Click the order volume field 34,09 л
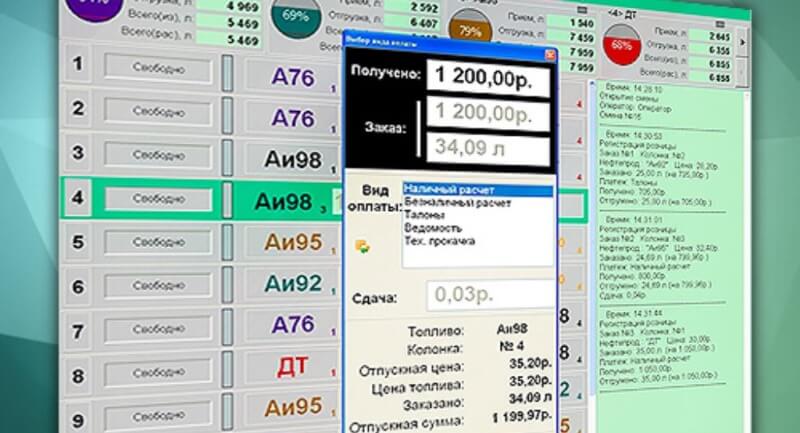Viewport: 800px width, 433px height. click(x=488, y=148)
